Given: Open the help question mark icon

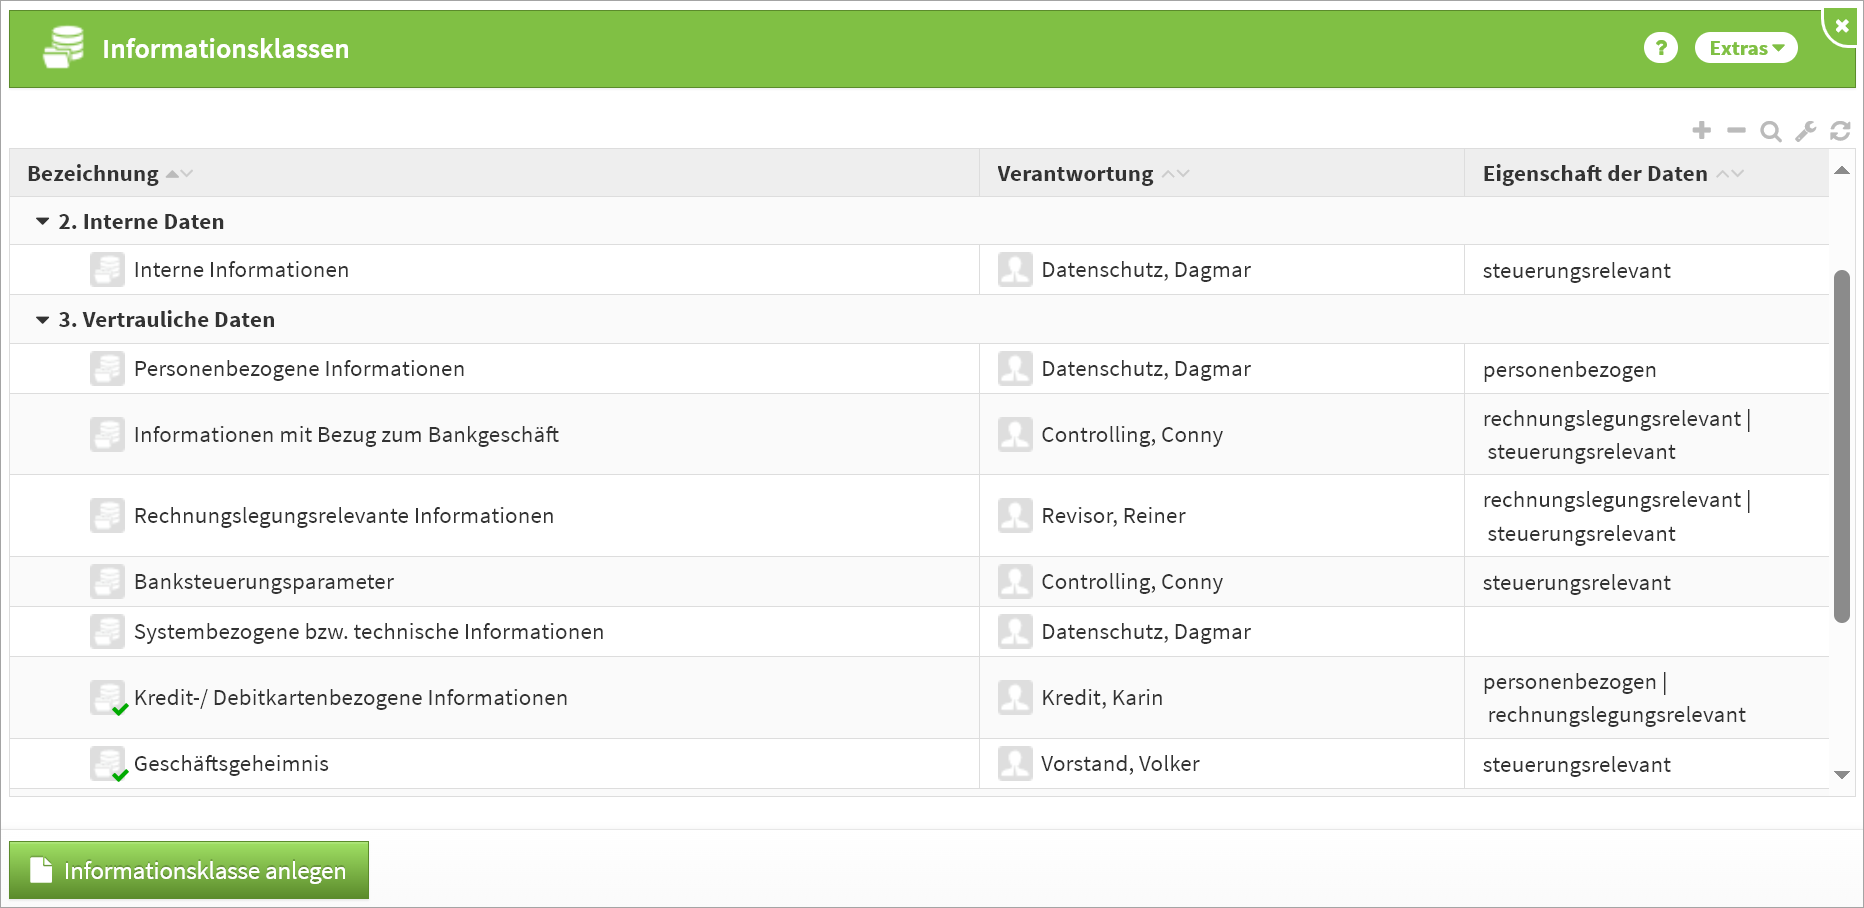Looking at the screenshot, I should (x=1660, y=48).
